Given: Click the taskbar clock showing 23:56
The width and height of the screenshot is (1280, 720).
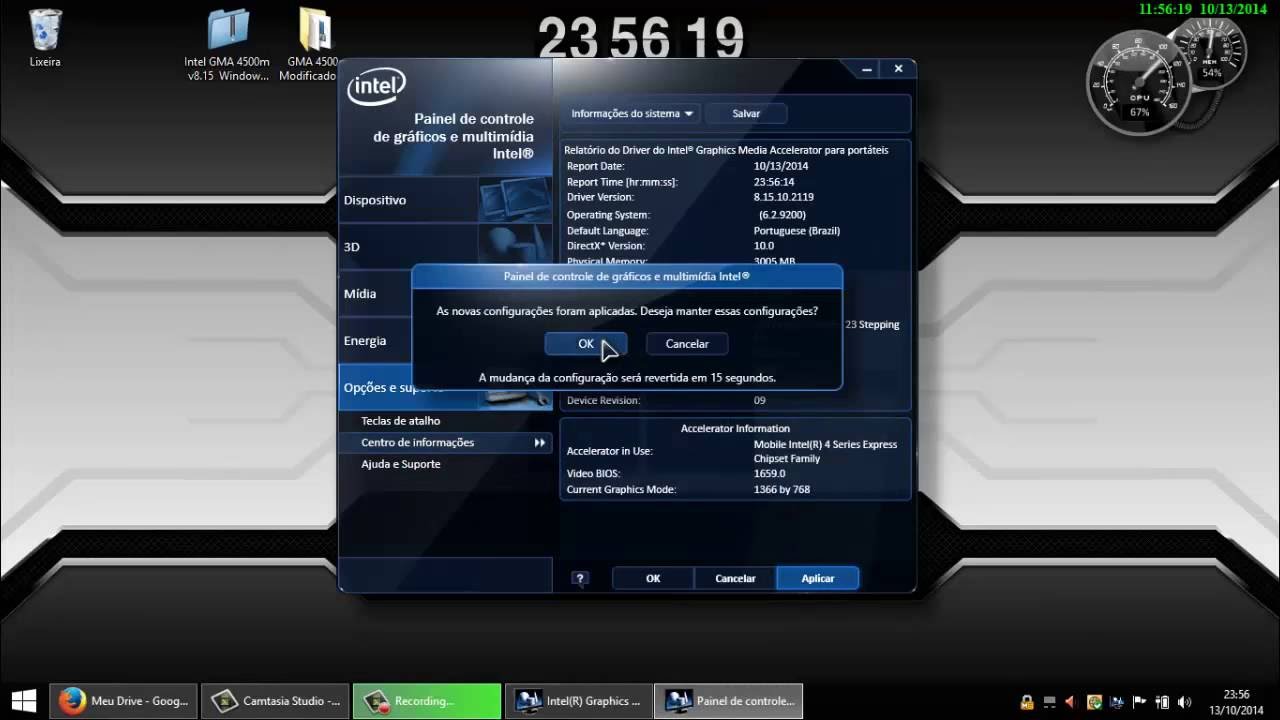Looking at the screenshot, I should [x=1237, y=701].
